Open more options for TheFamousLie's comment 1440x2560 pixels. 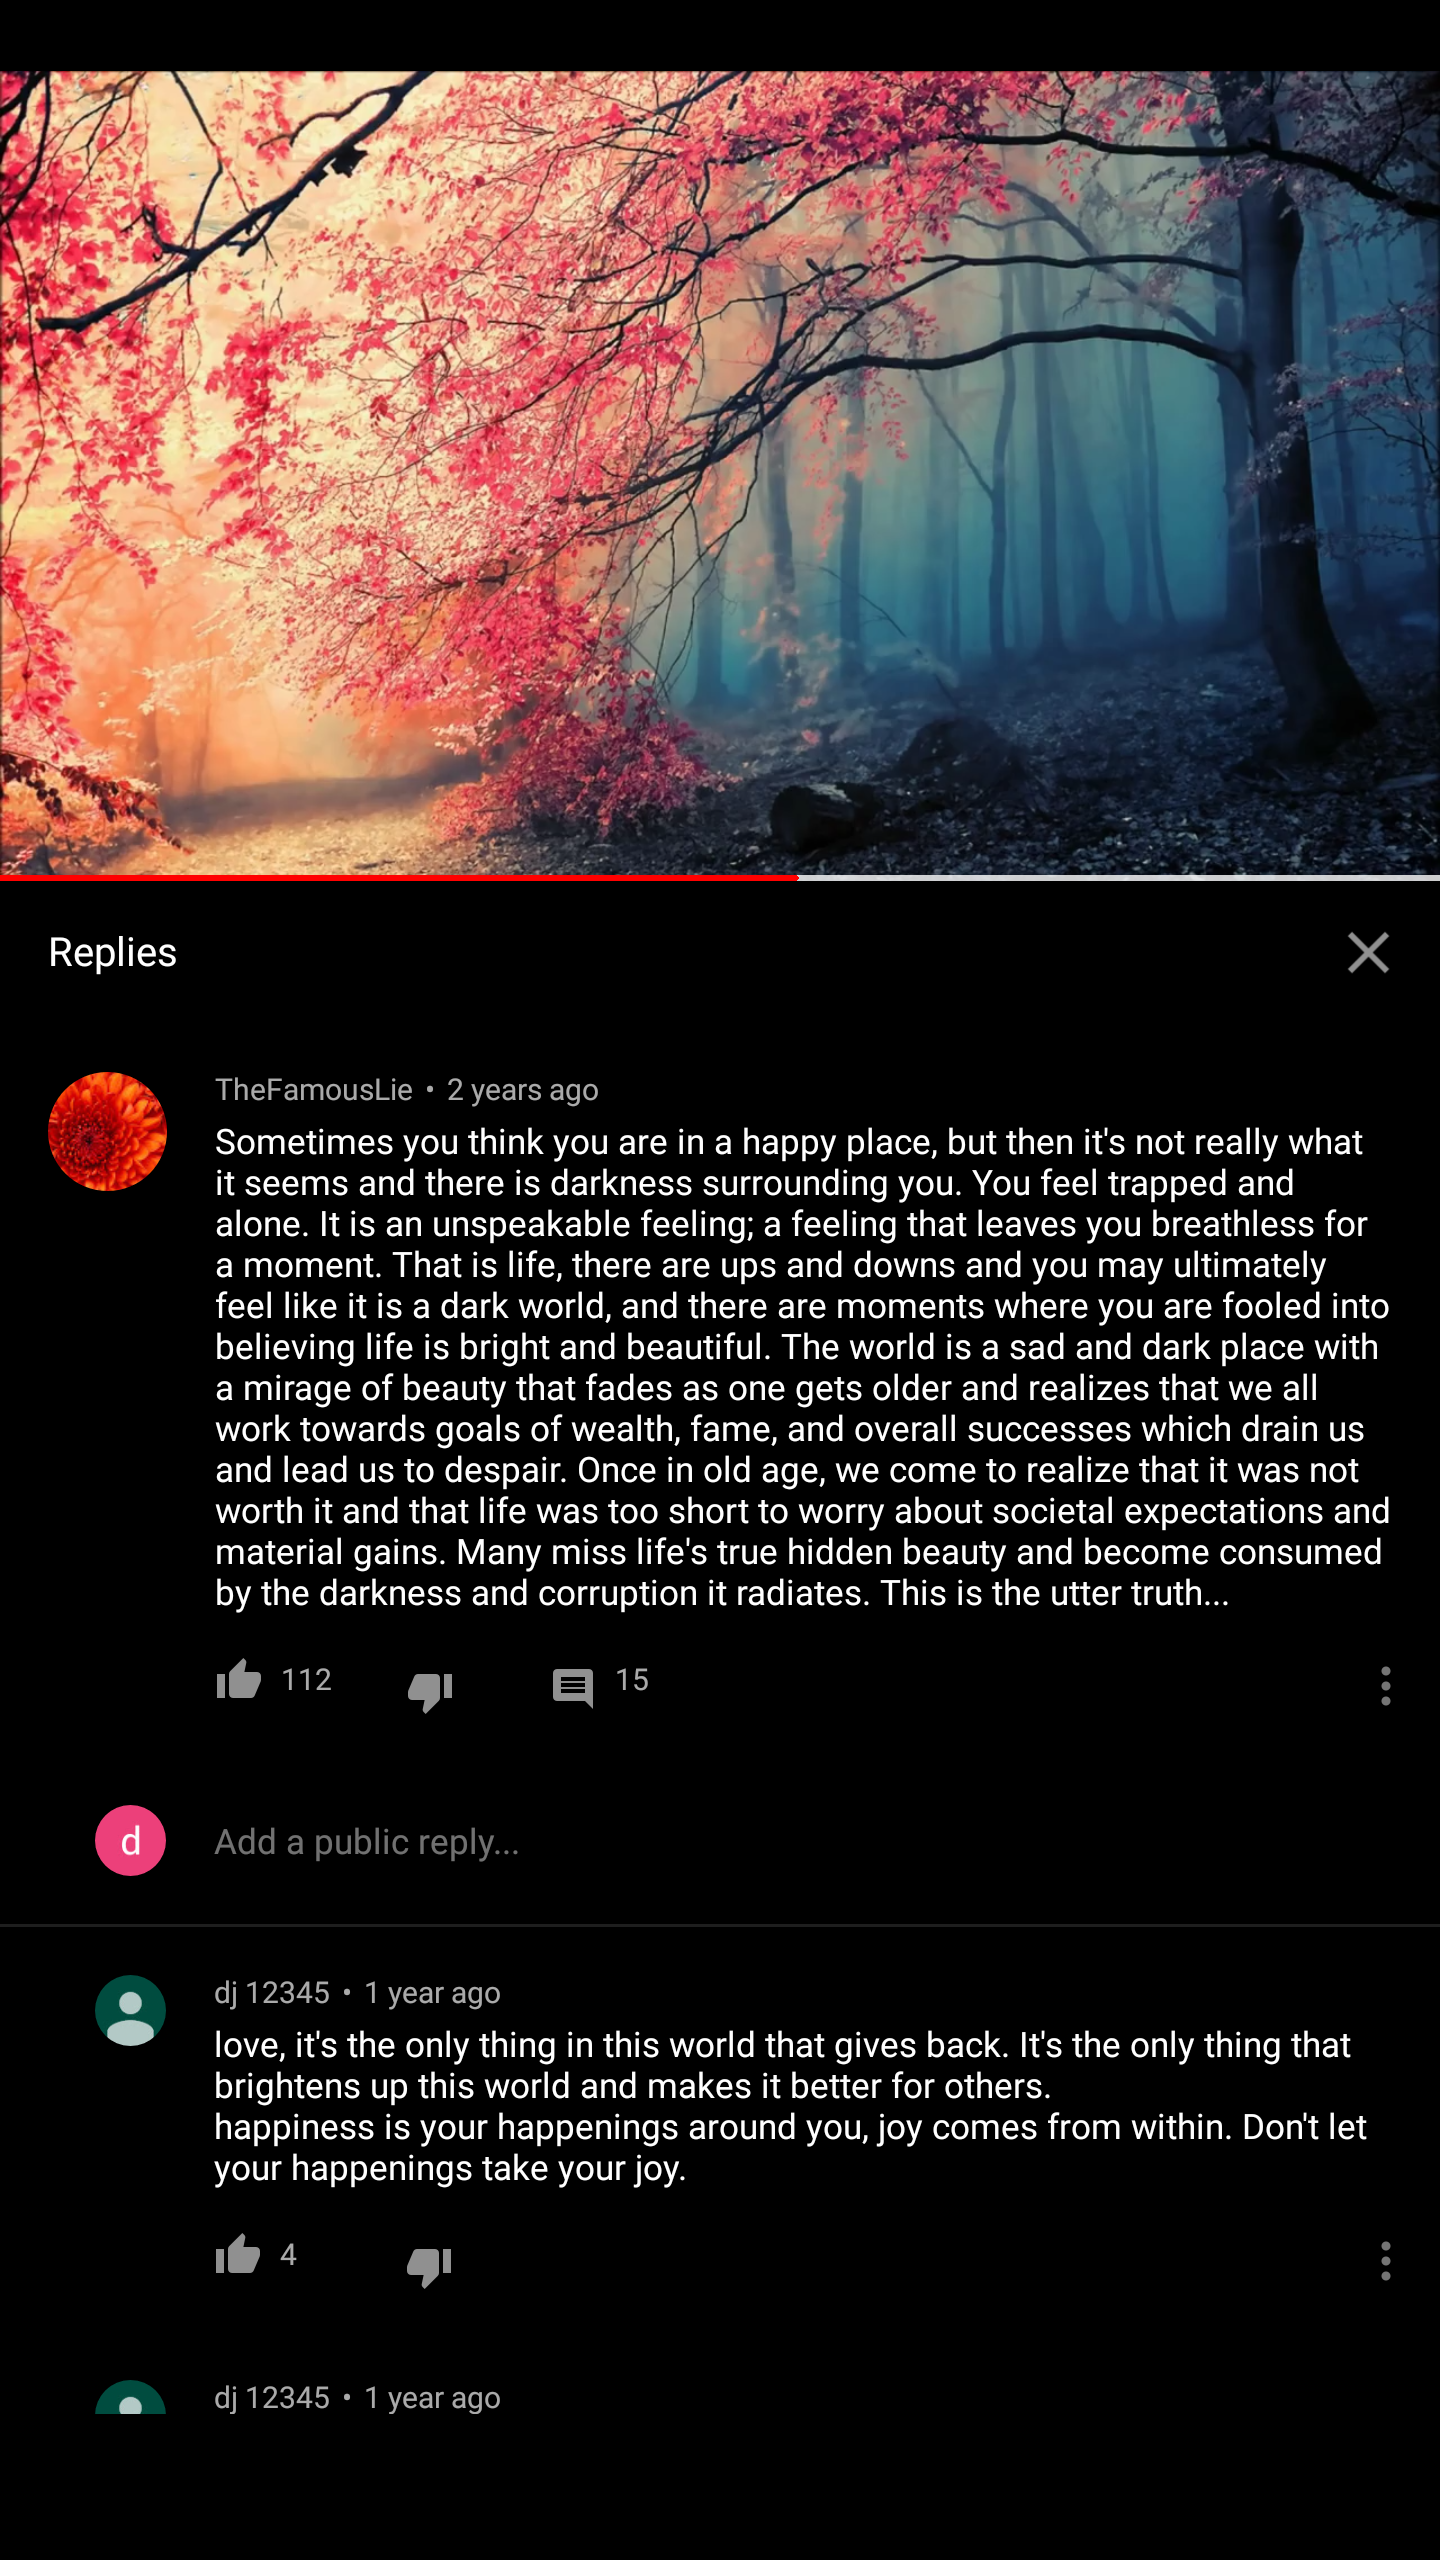[x=1385, y=1685]
